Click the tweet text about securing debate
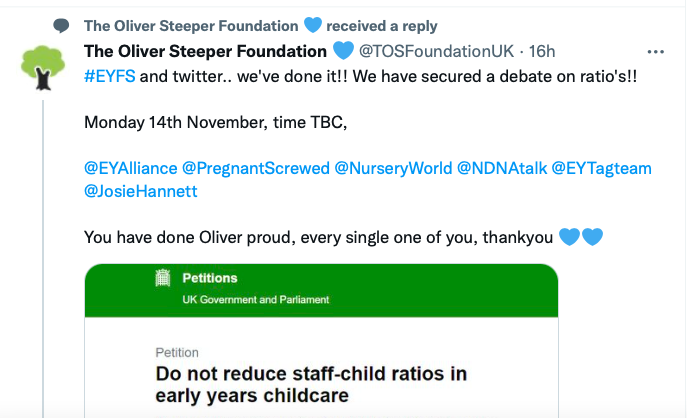 pos(361,76)
